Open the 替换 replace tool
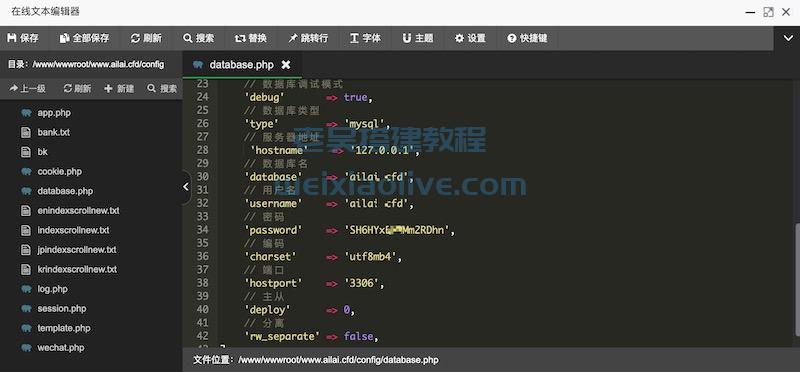Viewport: 800px width, 372px height. 251,38
